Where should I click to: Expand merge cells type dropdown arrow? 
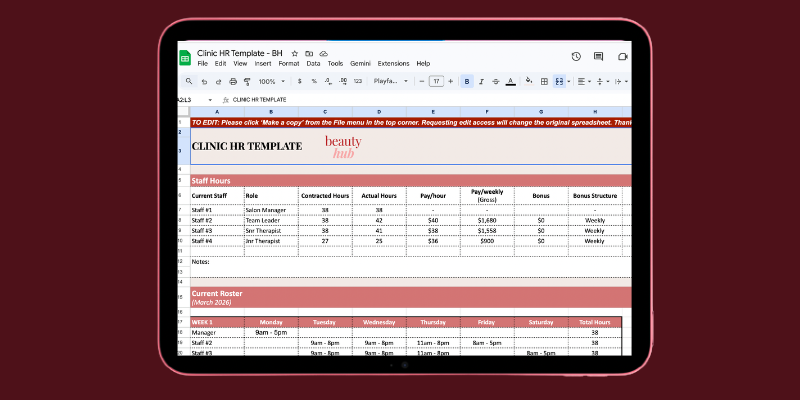tap(569, 82)
